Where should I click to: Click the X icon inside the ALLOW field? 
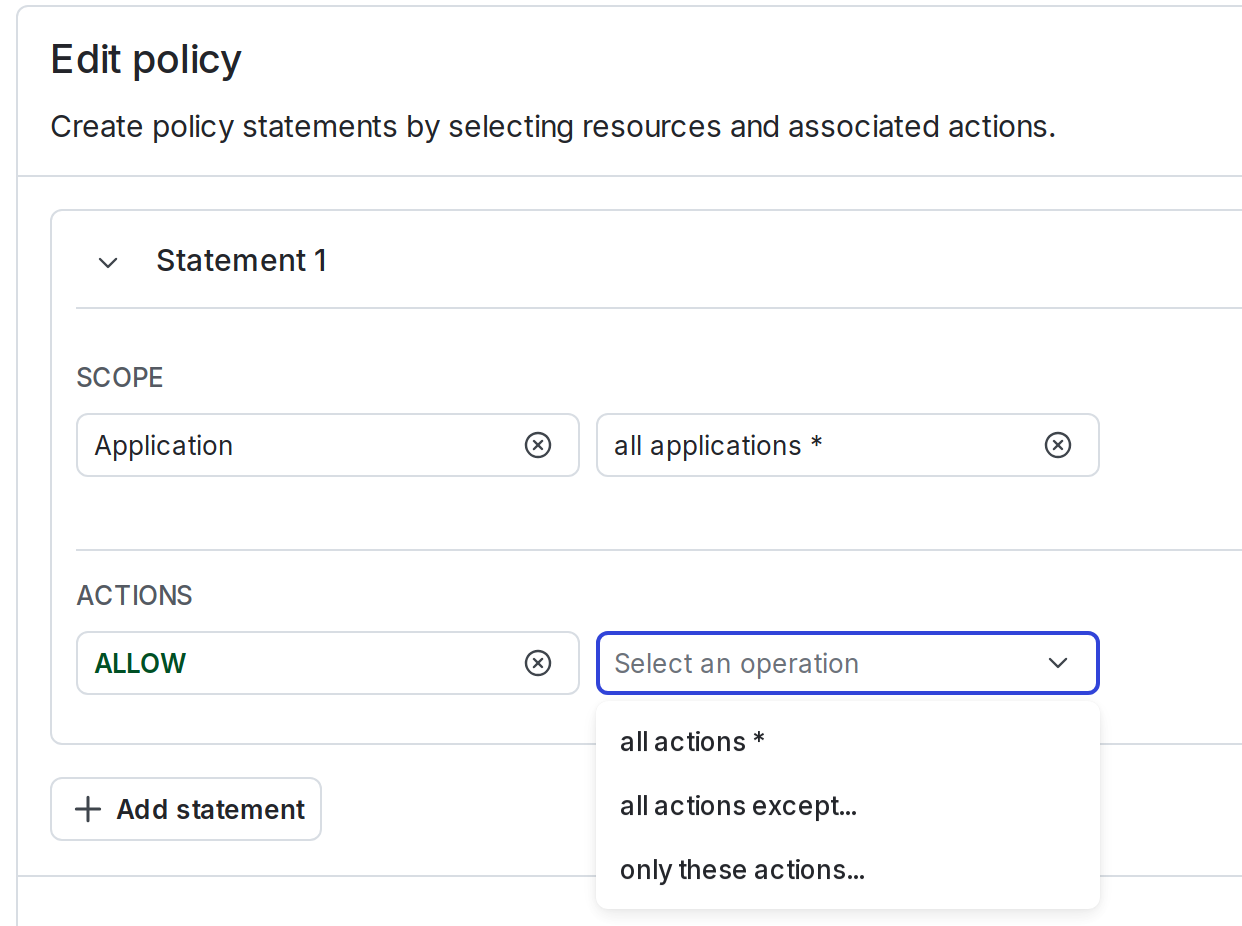538,663
